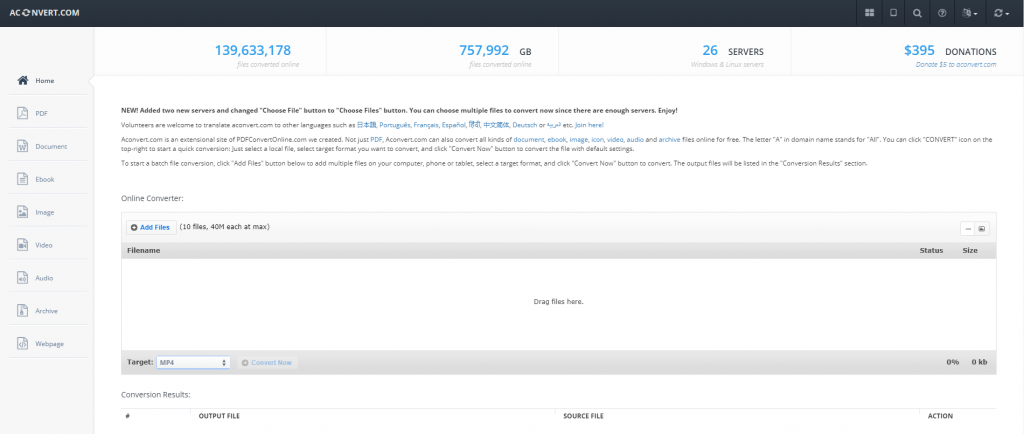The width and height of the screenshot is (1024, 434).
Task: Click the Drag files here drop area
Action: tap(558, 302)
